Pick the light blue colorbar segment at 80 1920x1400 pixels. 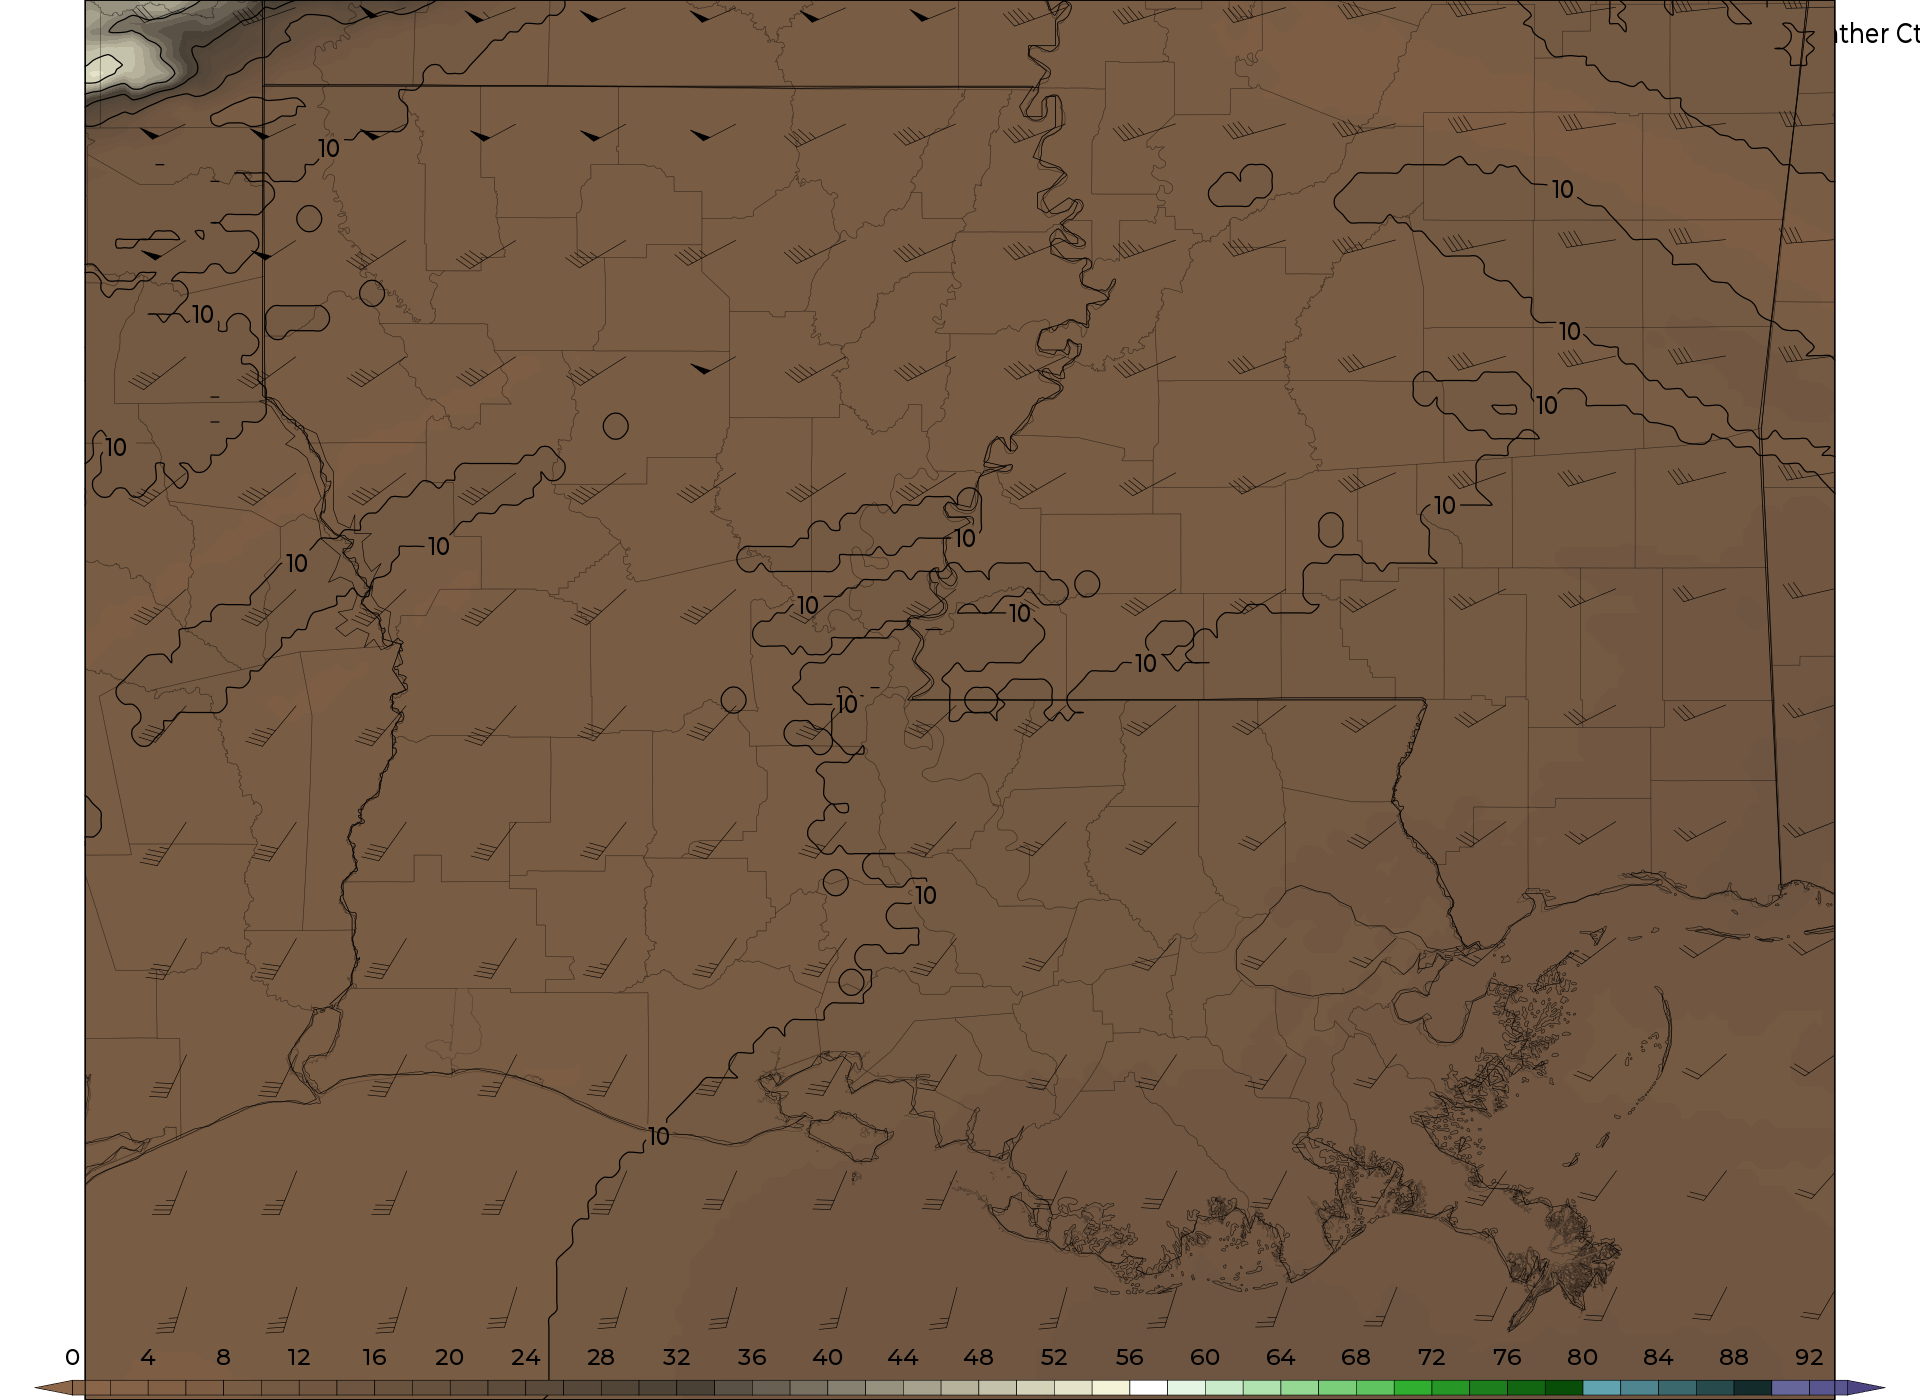tap(1601, 1389)
